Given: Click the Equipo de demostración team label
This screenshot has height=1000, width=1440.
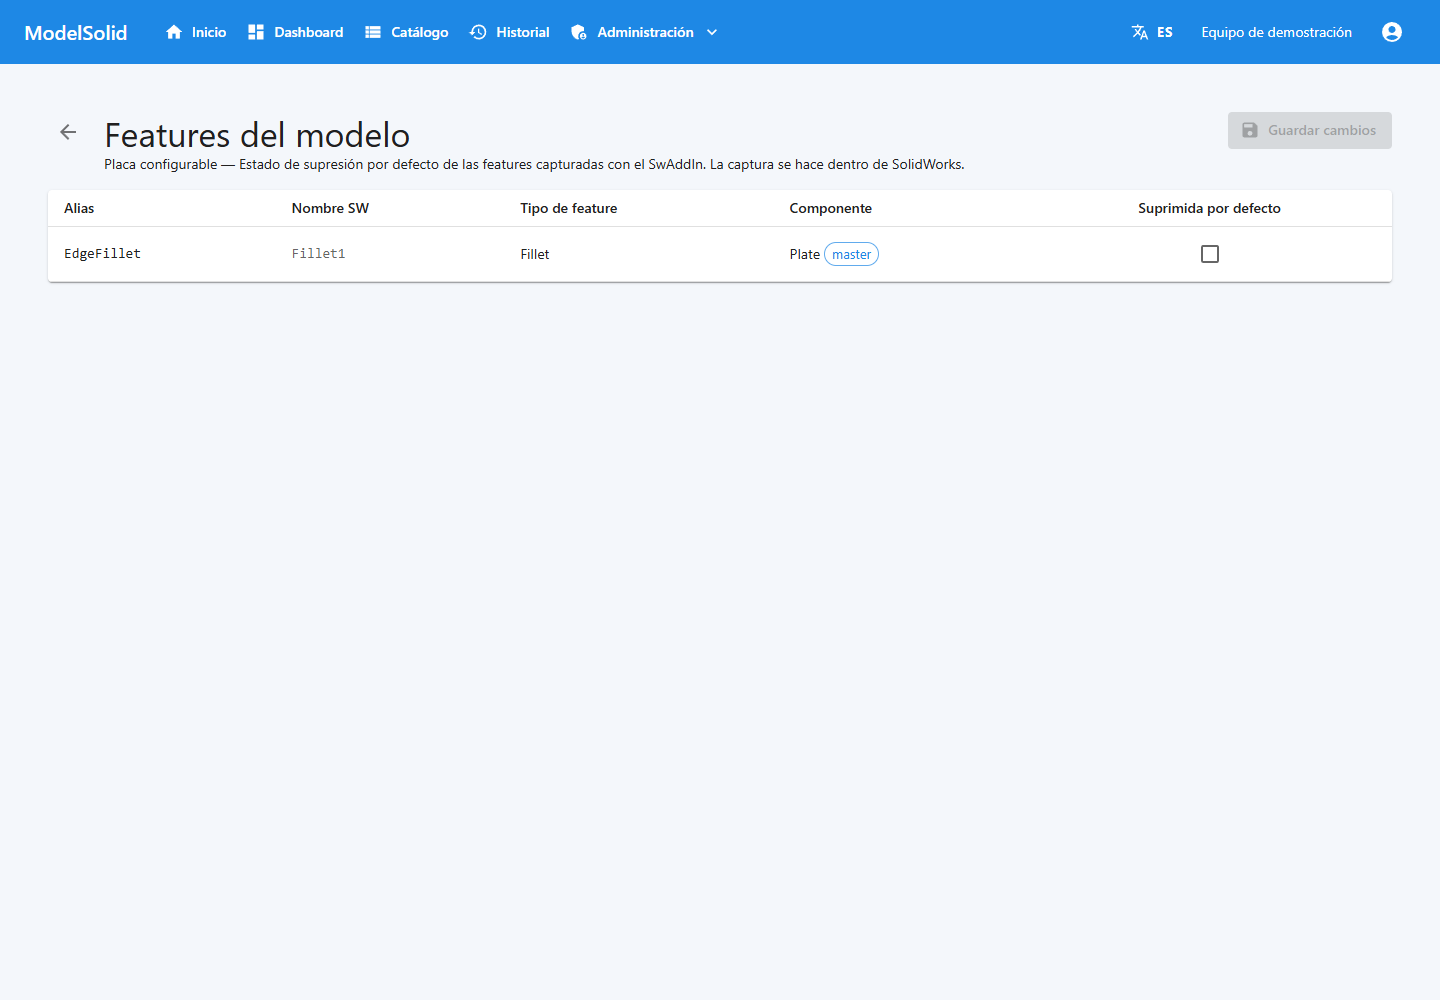Looking at the screenshot, I should coord(1276,32).
